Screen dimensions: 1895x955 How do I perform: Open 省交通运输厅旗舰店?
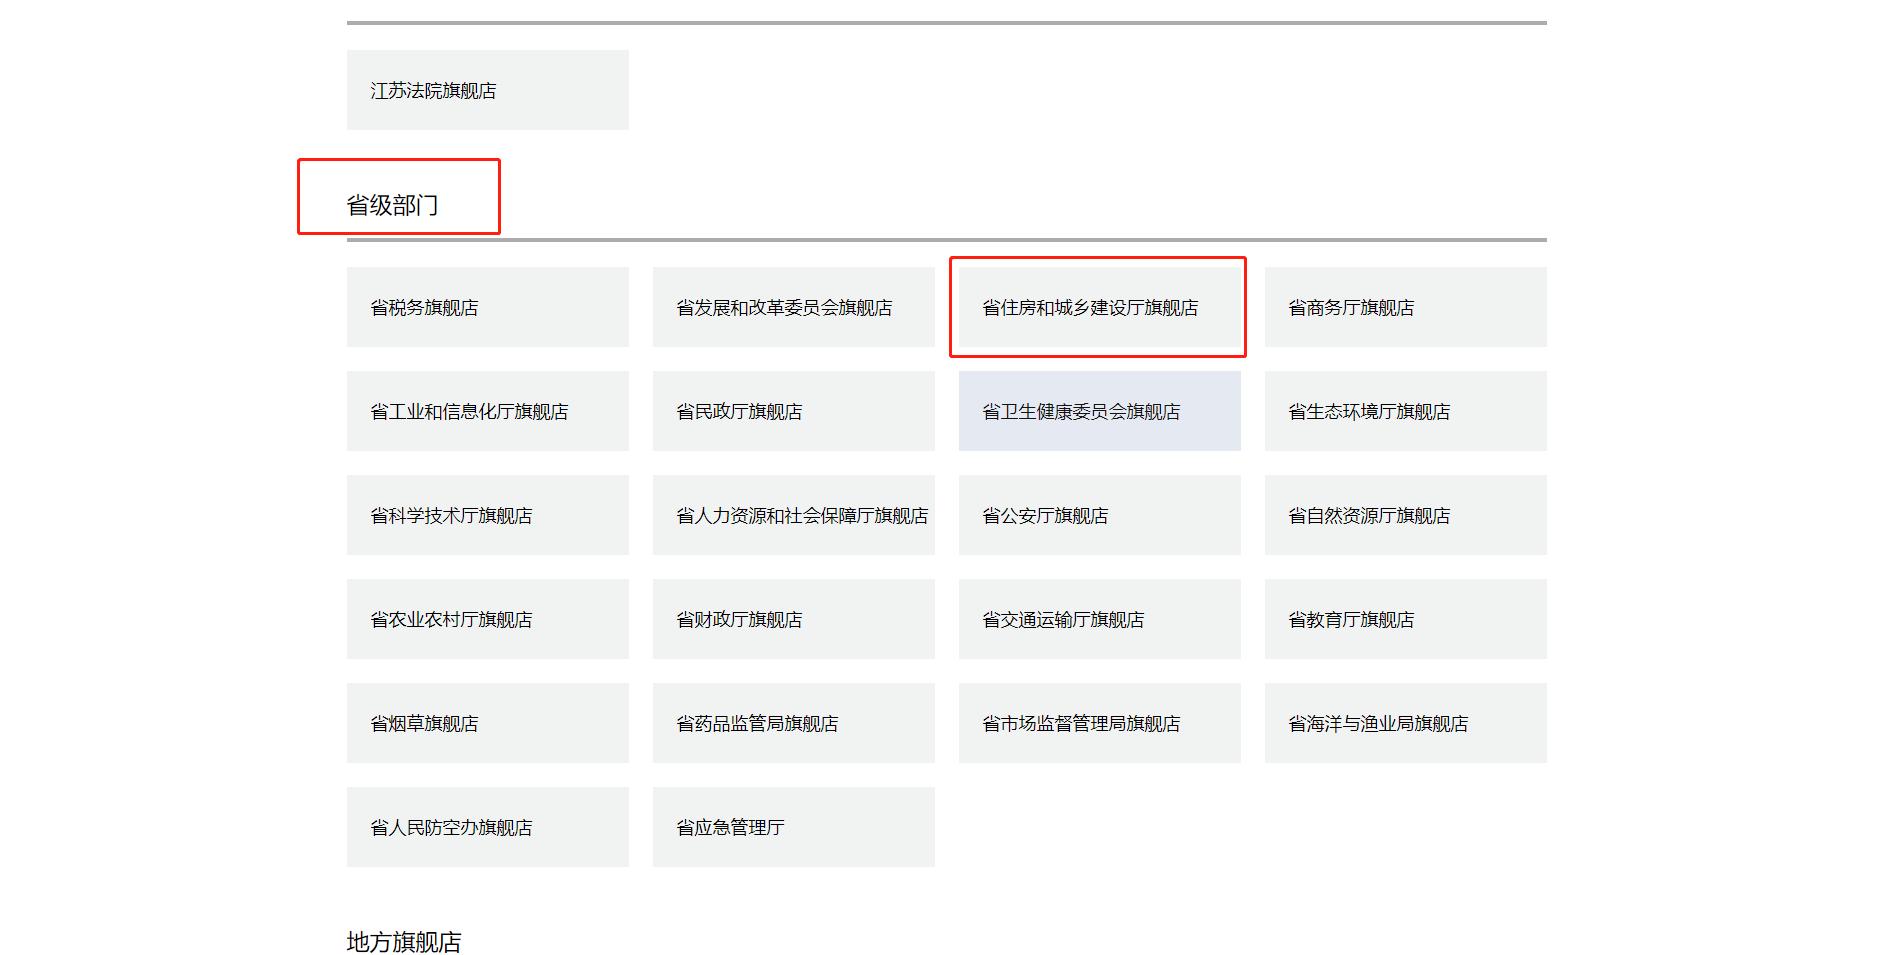(1100, 619)
